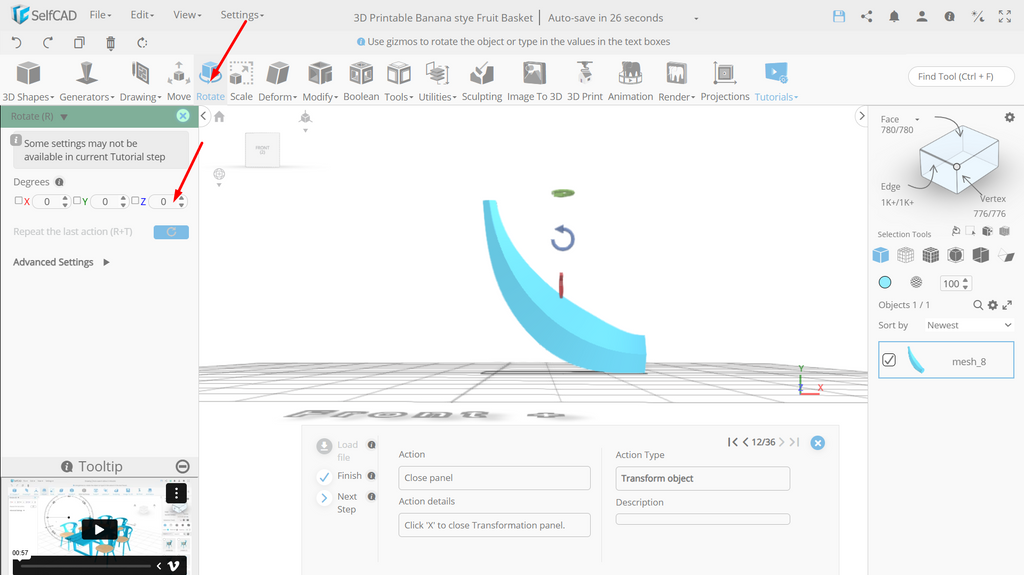
Task: Open the Sculpting tool
Action: pyautogui.click(x=482, y=81)
